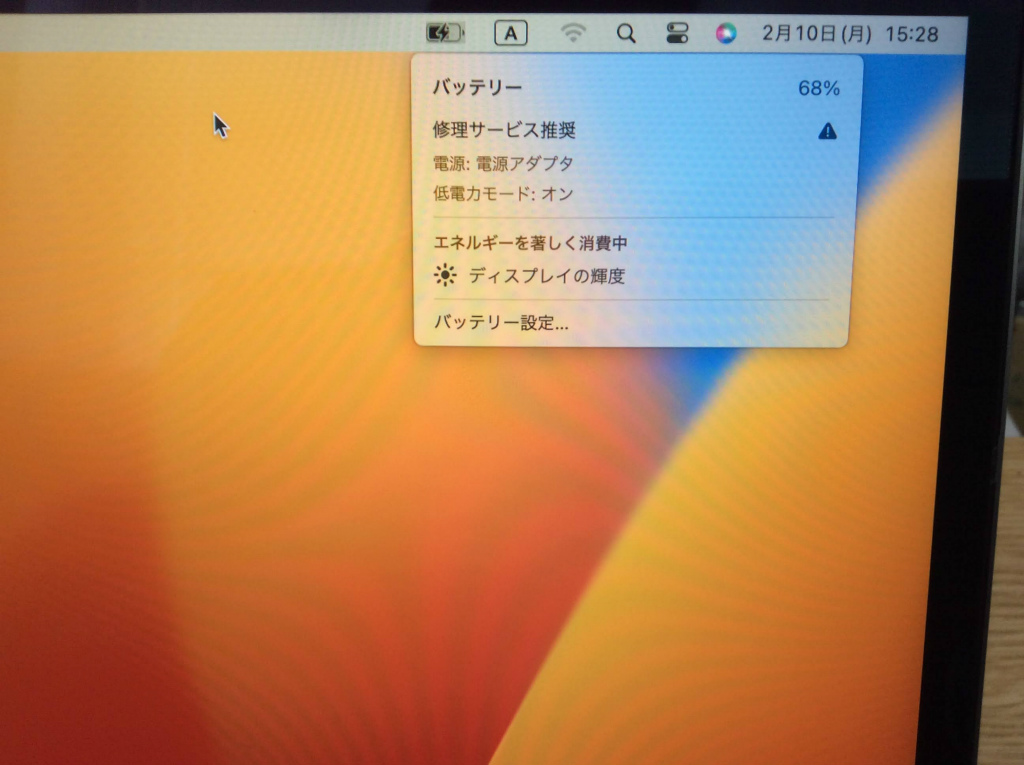Click the 68% battery percentage text
Screen dimensions: 1024x765
click(x=819, y=88)
